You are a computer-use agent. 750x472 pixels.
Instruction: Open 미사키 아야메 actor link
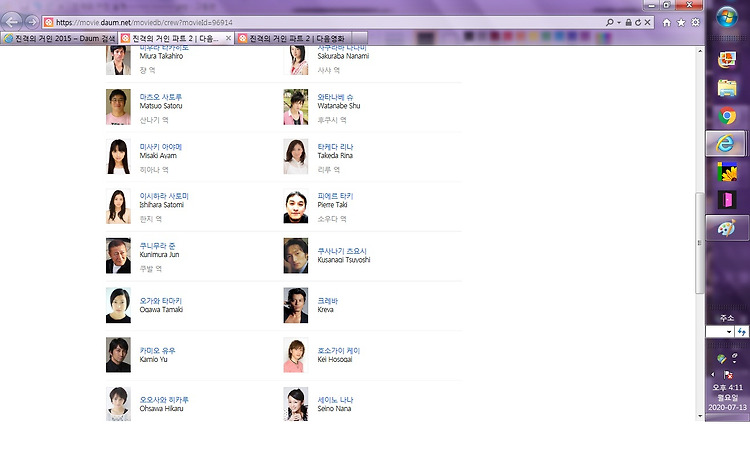[161, 147]
